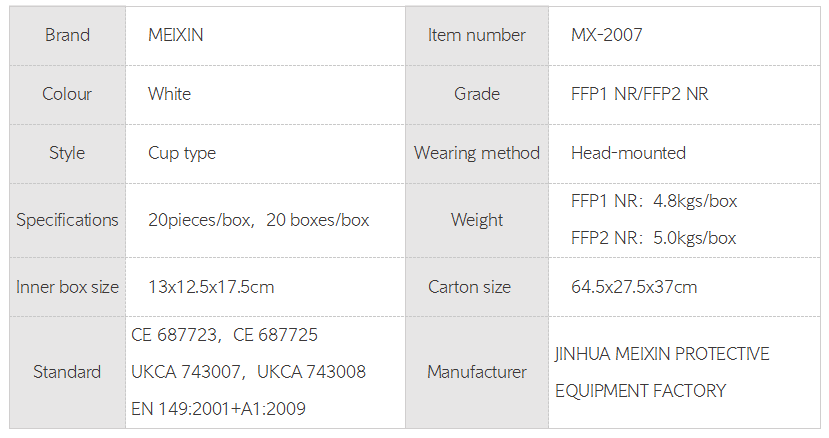829x438 pixels.
Task: Select the 13x12.5x17.5cm inner box size
Action: coord(211,287)
